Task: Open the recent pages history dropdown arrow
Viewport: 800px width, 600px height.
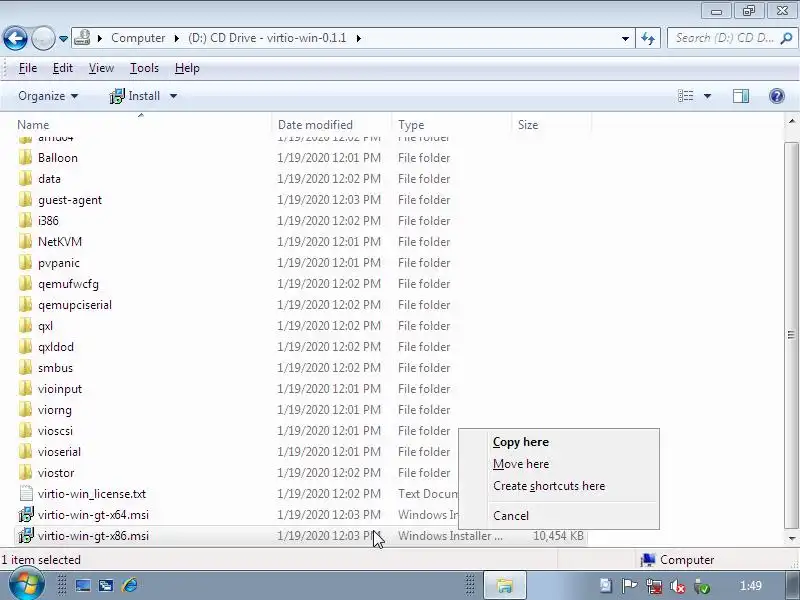Action: 63,38
